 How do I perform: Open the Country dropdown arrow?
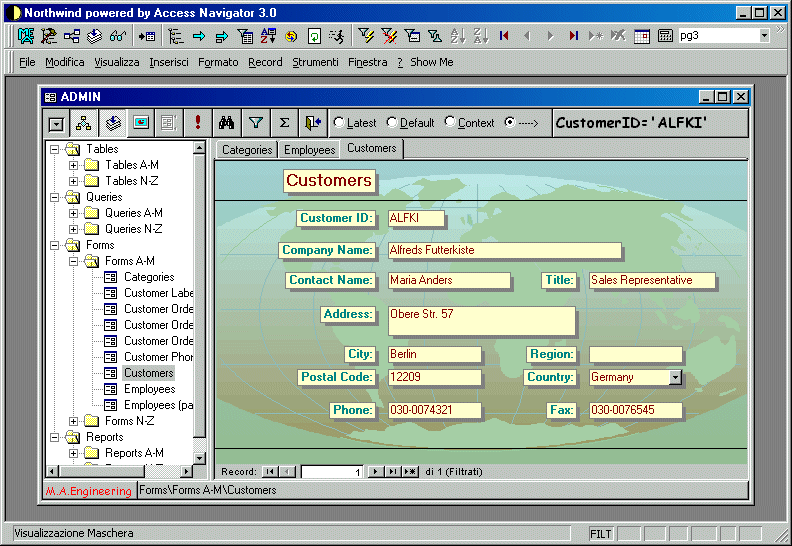click(x=675, y=378)
